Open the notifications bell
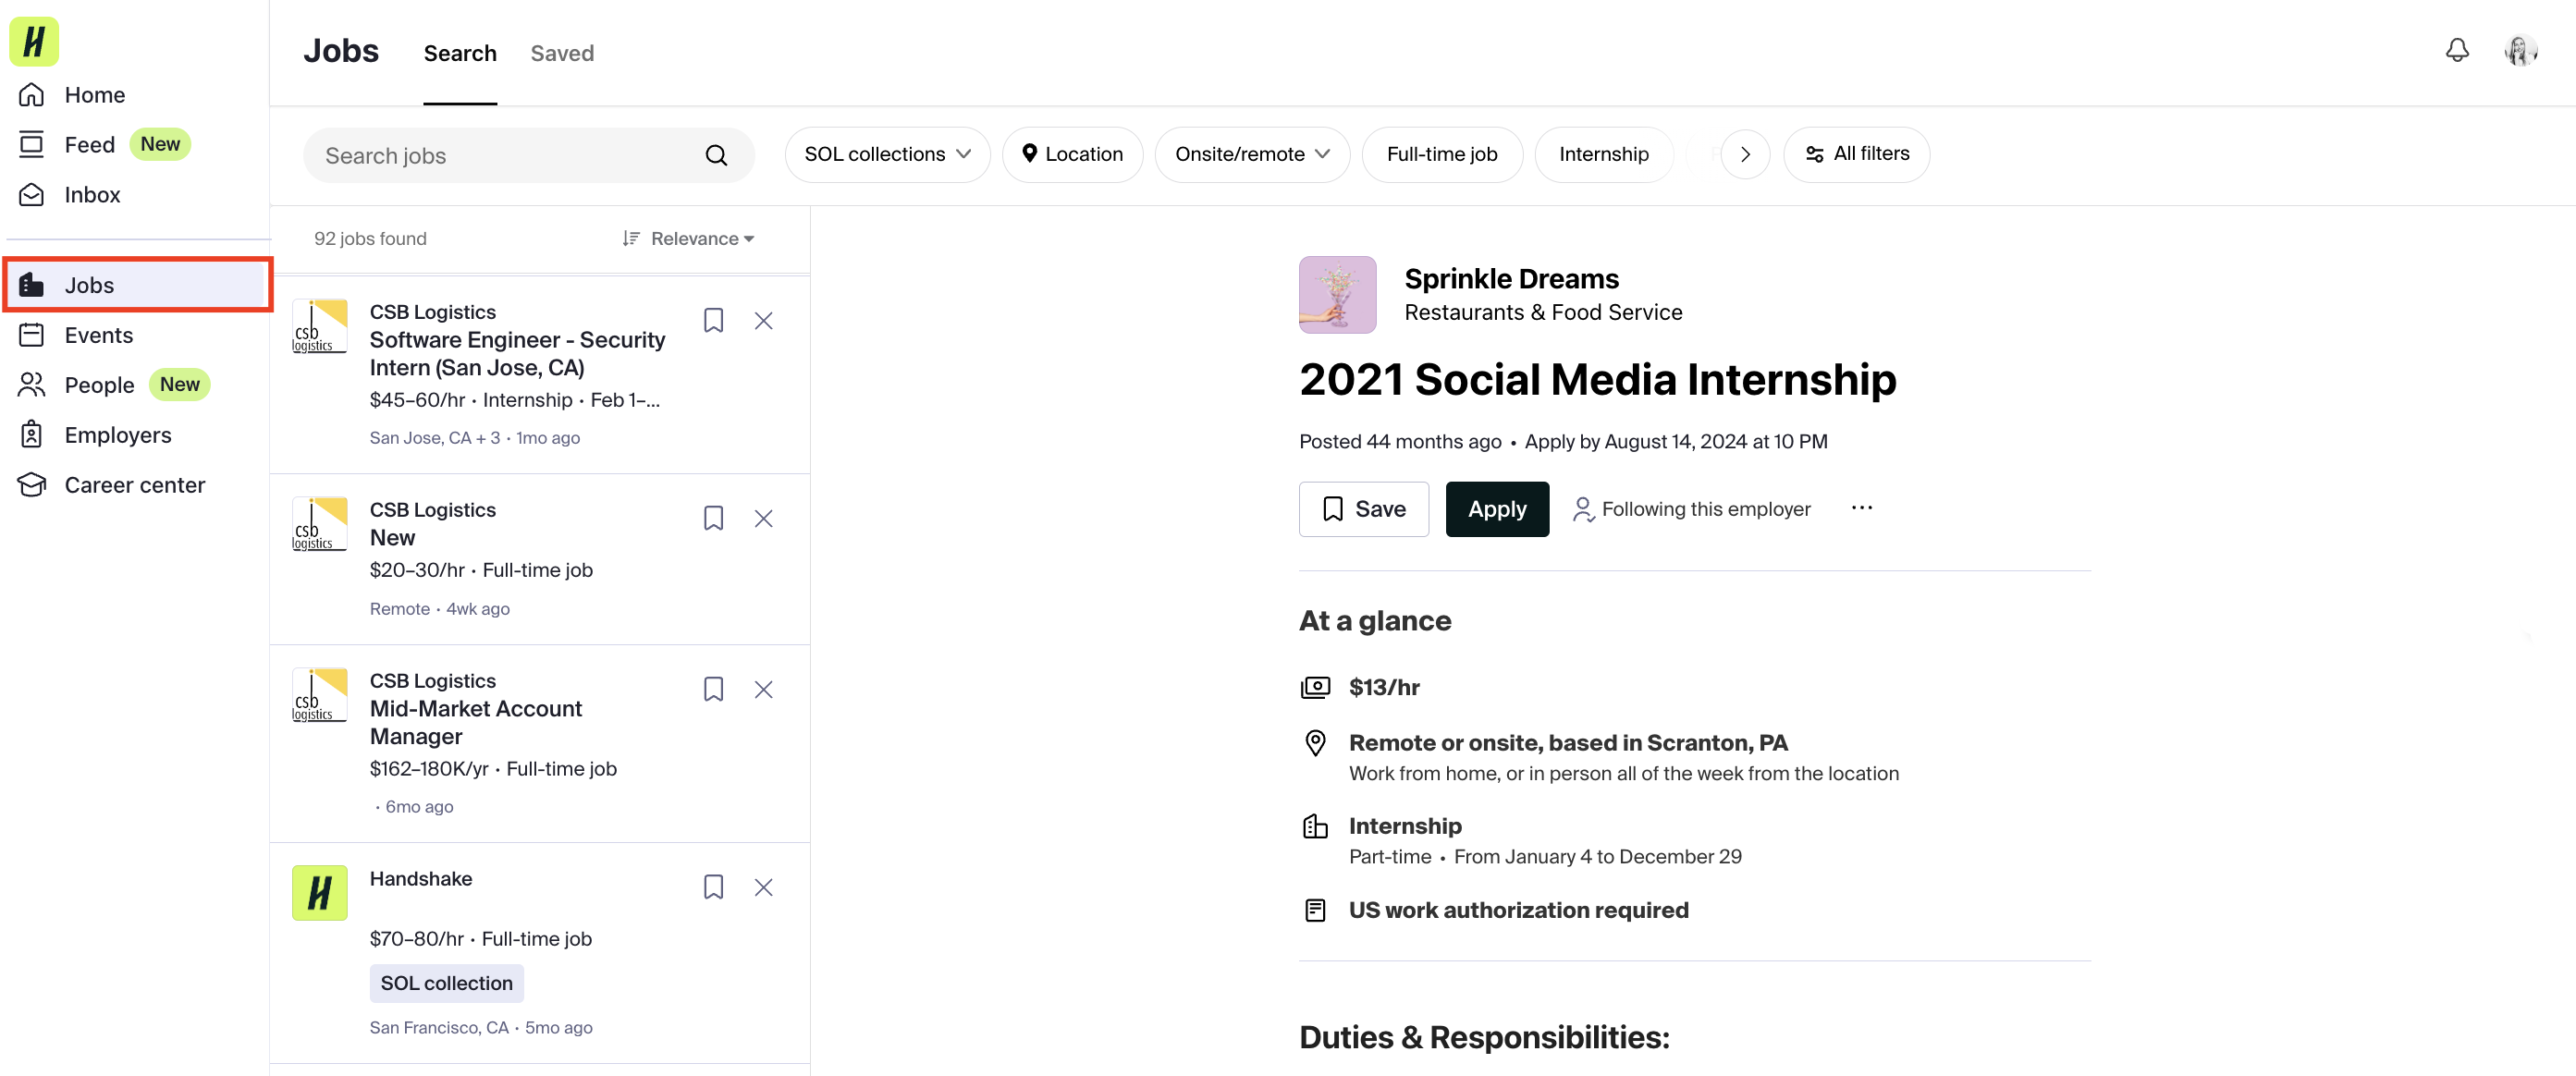Screen dimensions: 2576x1076 pyautogui.click(x=2456, y=50)
